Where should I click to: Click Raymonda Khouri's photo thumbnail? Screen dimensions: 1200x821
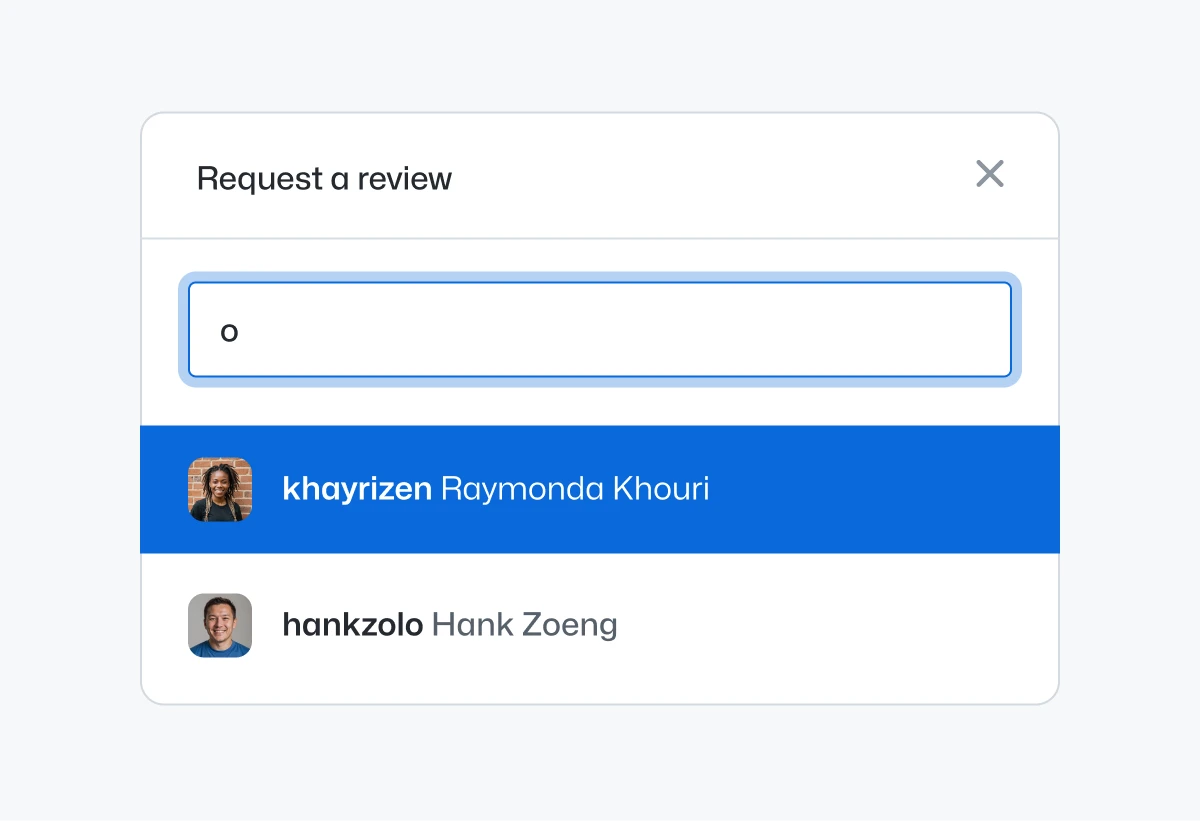tap(220, 489)
